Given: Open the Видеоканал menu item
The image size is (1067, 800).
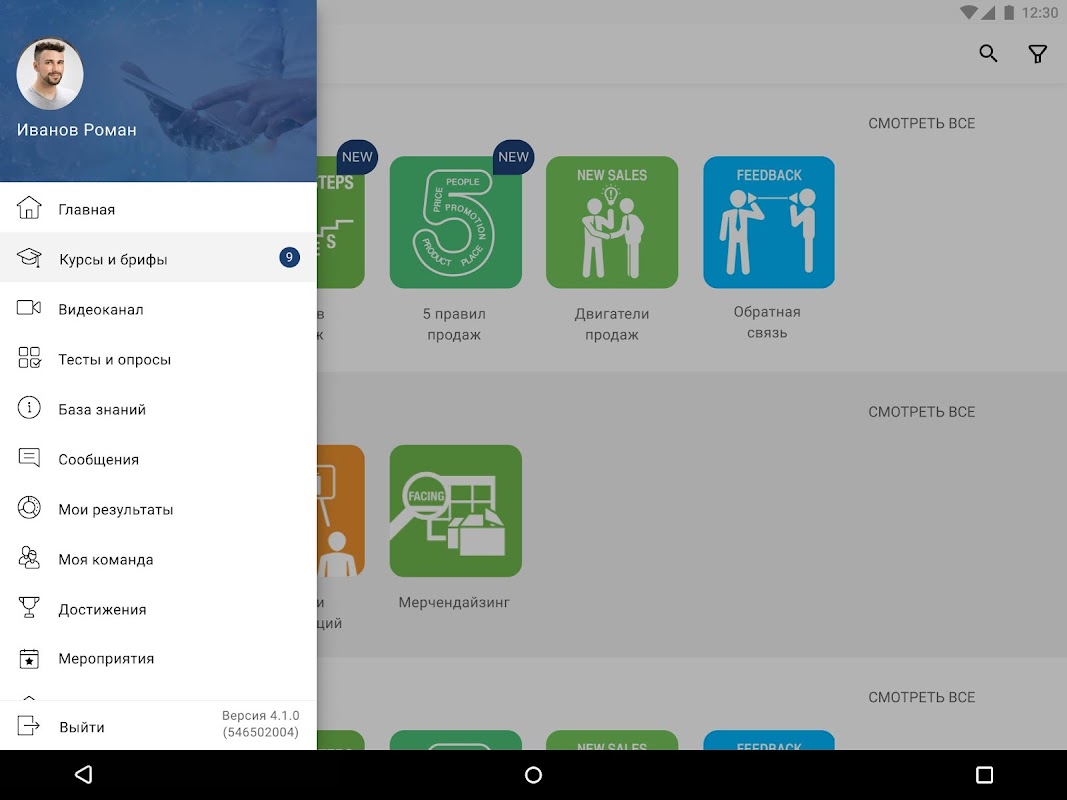Looking at the screenshot, I should point(158,308).
